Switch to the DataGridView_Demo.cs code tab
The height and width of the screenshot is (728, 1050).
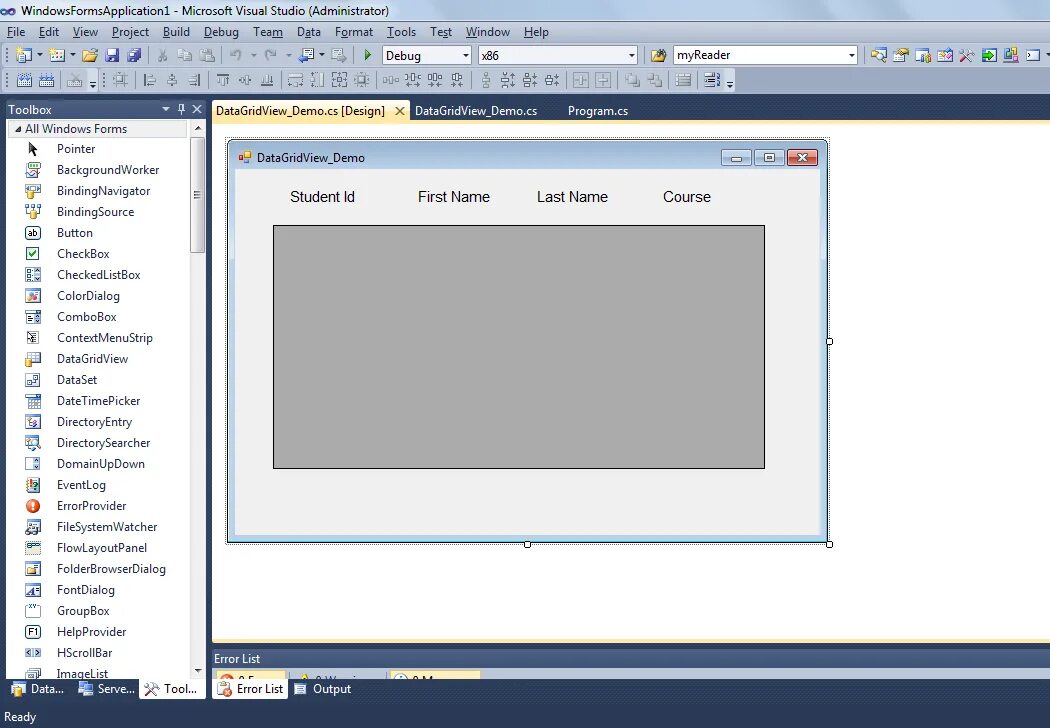click(x=476, y=111)
